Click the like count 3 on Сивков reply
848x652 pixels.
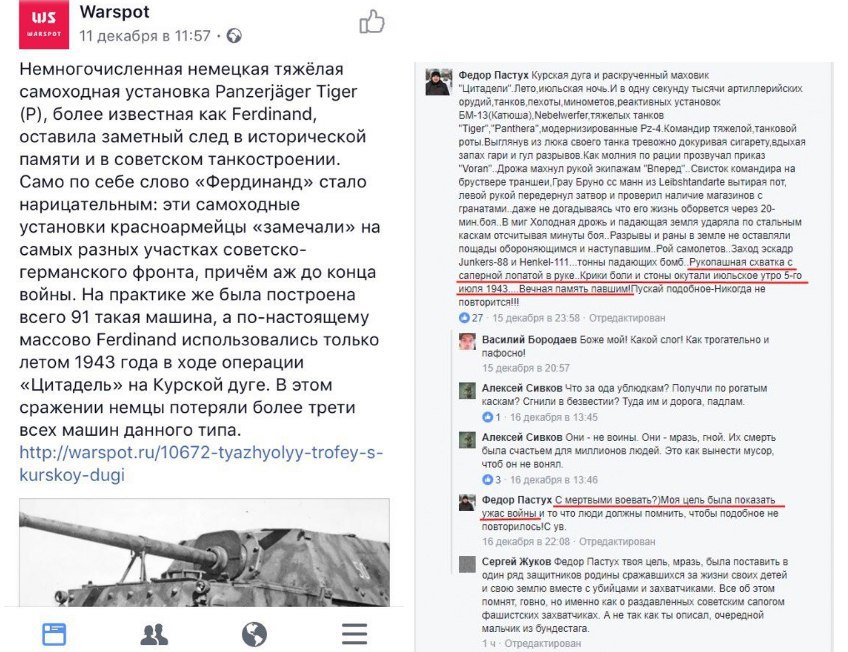click(498, 480)
